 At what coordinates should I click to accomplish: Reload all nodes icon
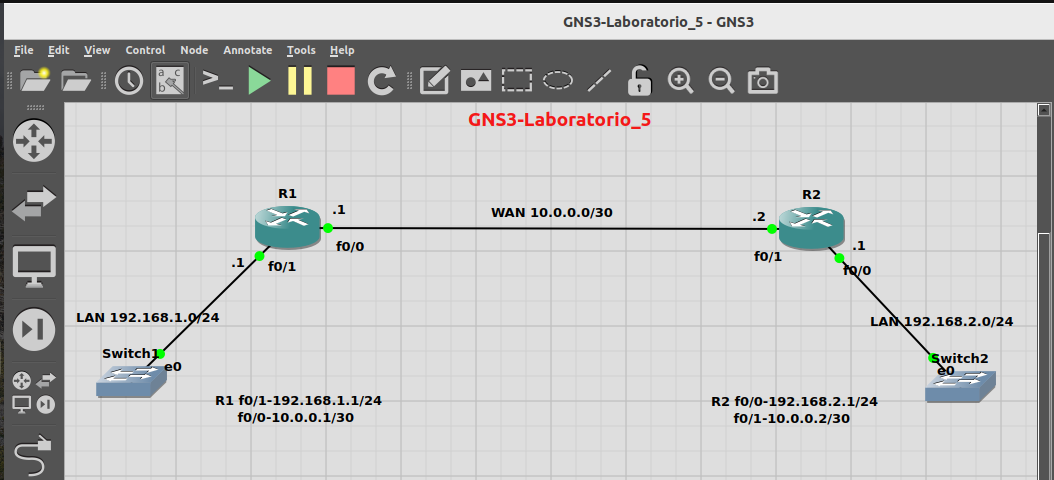pyautogui.click(x=382, y=81)
